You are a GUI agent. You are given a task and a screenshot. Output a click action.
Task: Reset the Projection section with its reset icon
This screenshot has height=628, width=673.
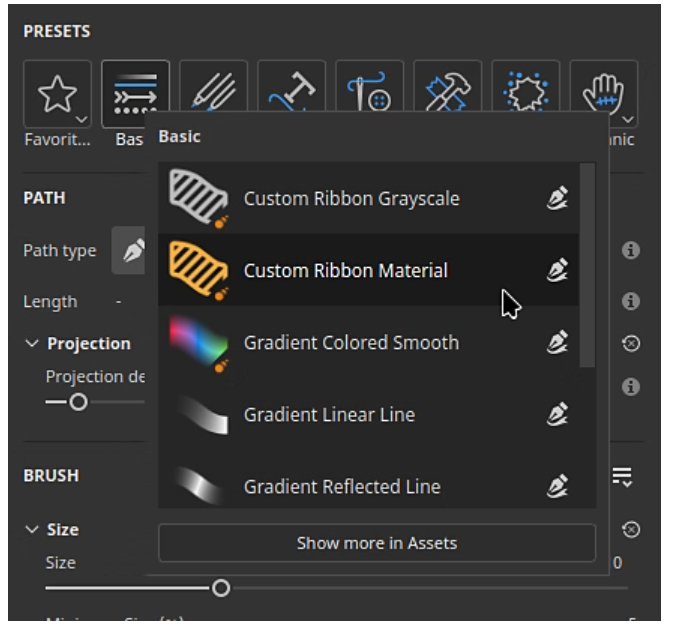(x=631, y=343)
